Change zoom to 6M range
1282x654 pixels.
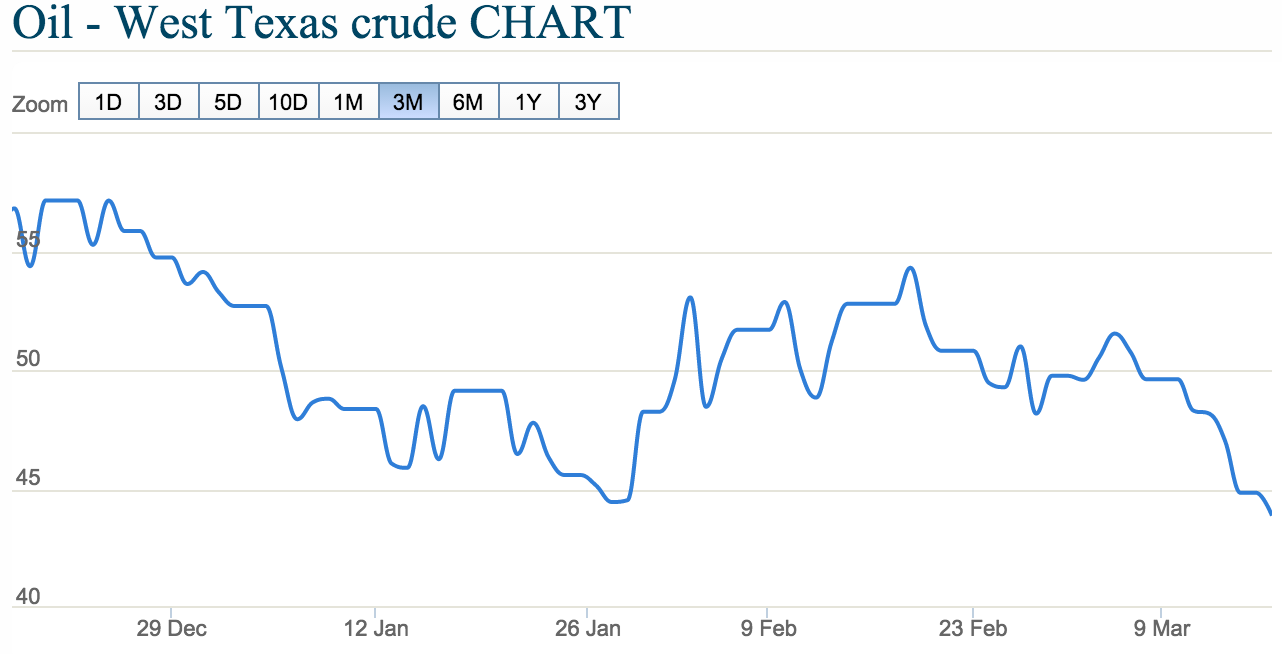[468, 102]
